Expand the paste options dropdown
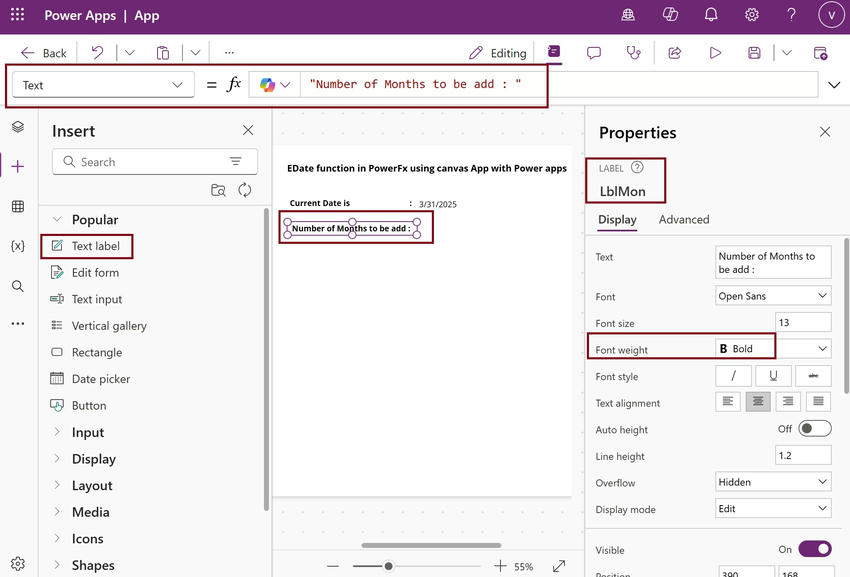Viewport: 850px width, 577px height. tap(196, 53)
